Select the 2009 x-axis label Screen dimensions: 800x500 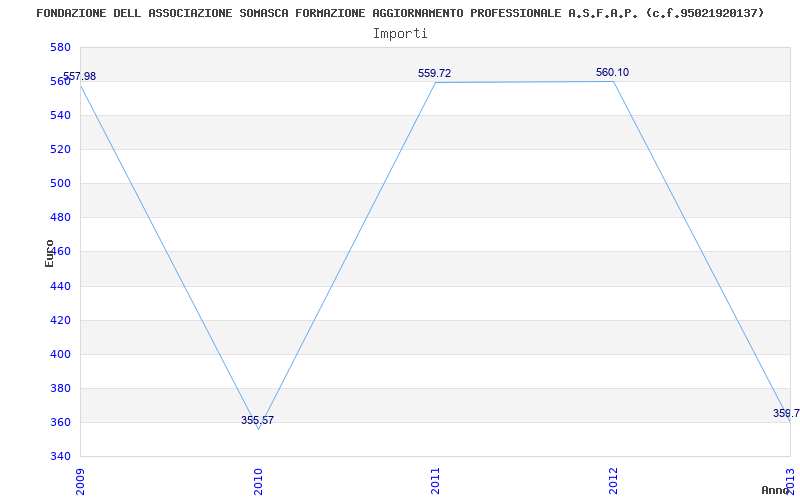[80, 481]
